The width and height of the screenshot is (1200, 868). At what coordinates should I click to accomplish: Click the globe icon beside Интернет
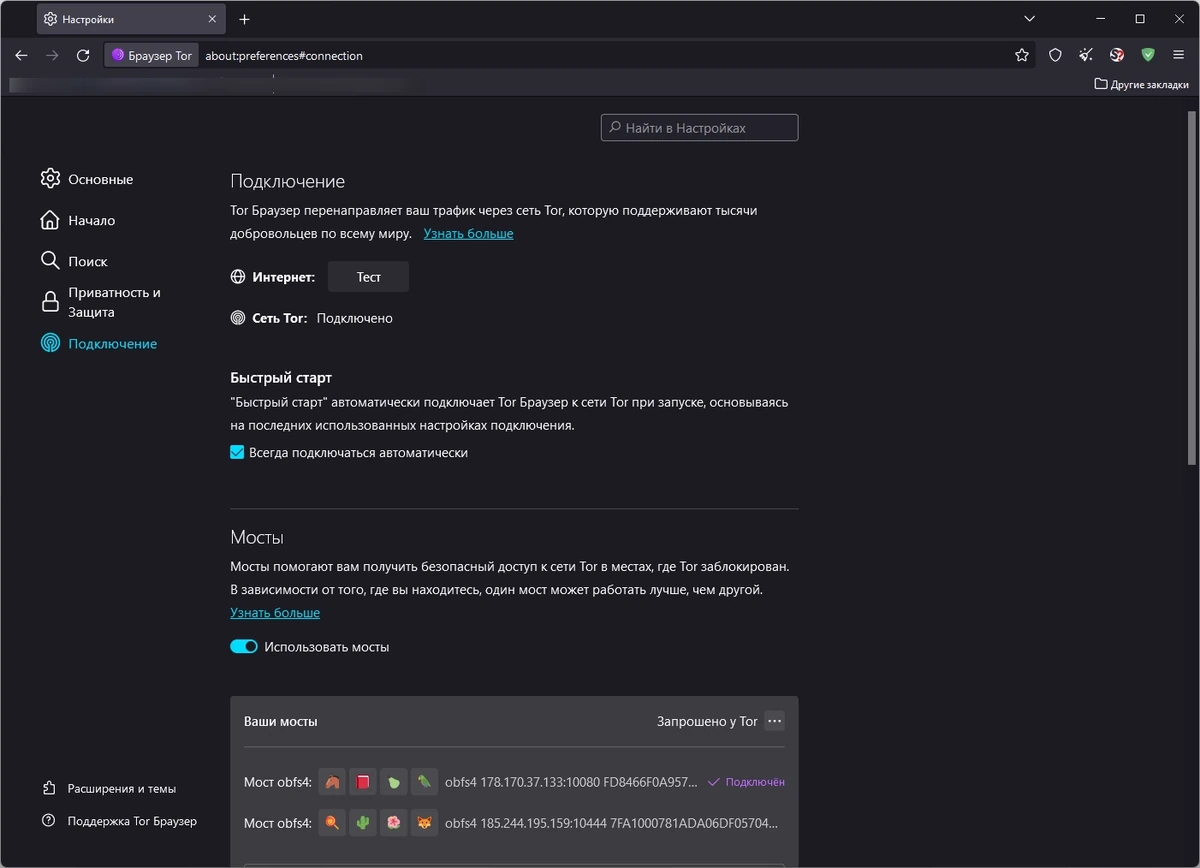[x=238, y=277]
